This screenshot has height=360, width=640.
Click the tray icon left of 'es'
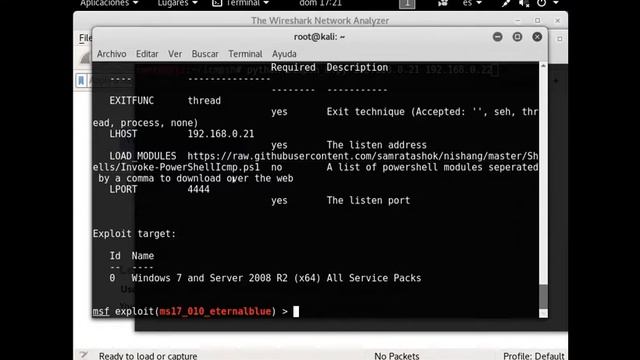(x=443, y=3)
